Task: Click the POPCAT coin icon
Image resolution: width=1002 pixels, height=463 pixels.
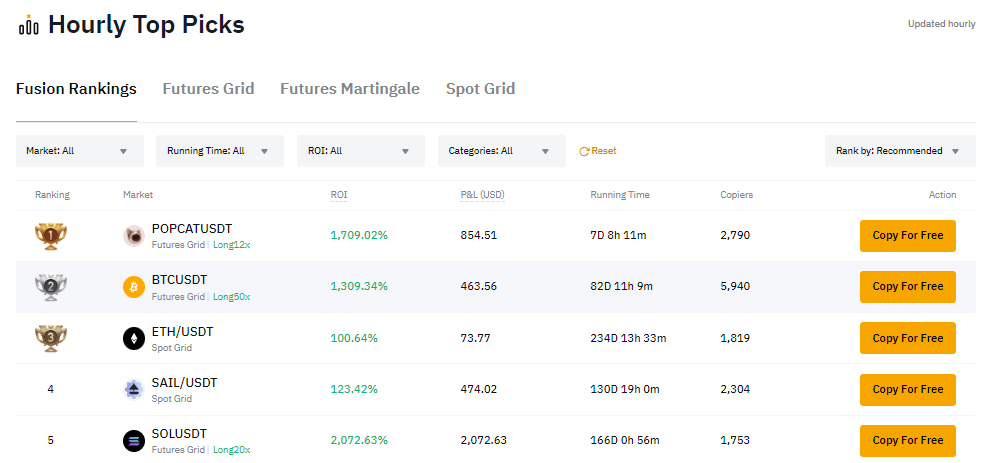Action: (x=133, y=236)
